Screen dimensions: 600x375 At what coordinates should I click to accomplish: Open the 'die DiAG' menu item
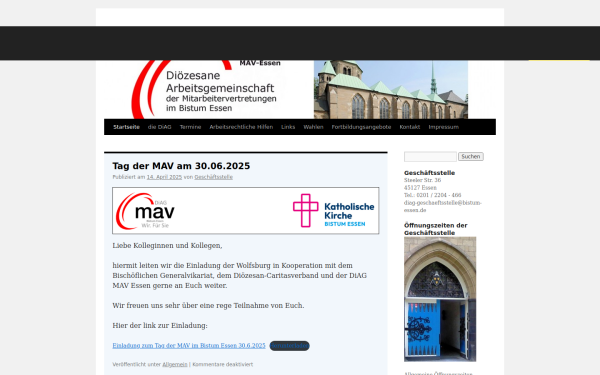tap(160, 127)
